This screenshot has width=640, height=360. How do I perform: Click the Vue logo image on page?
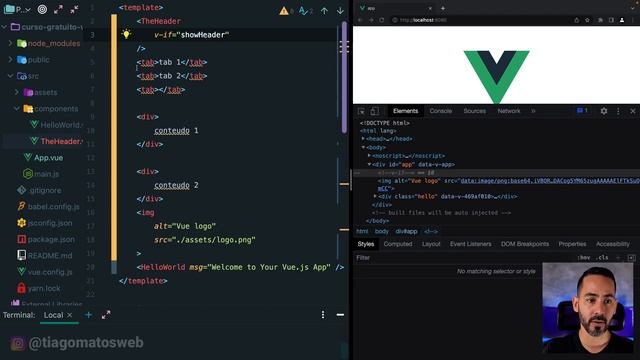496,76
